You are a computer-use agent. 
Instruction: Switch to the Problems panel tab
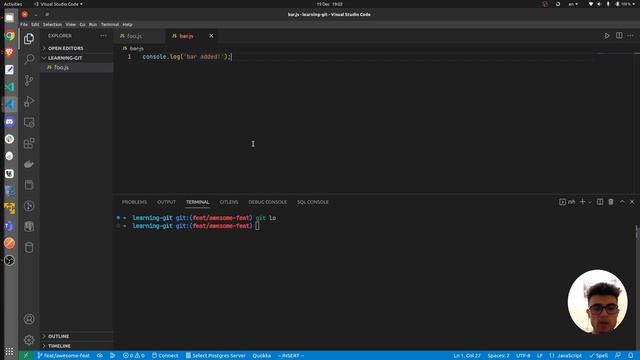[134, 202]
